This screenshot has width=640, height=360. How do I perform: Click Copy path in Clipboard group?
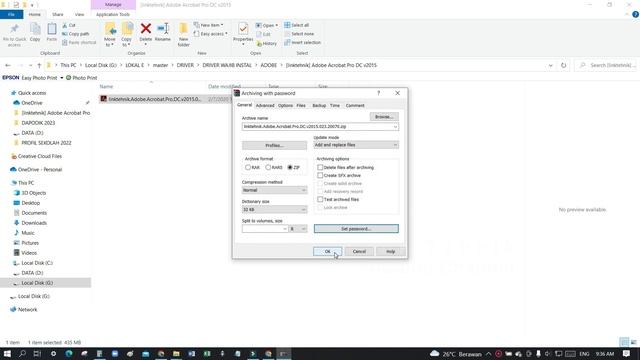[x=76, y=34]
